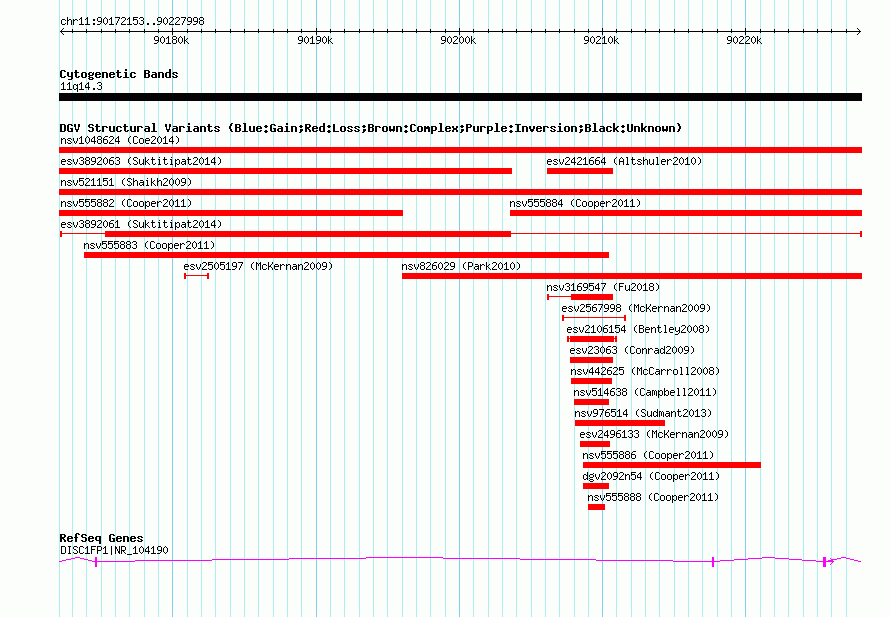Click the 90180k ruler position
This screenshot has height=617, width=890.
coord(171,40)
